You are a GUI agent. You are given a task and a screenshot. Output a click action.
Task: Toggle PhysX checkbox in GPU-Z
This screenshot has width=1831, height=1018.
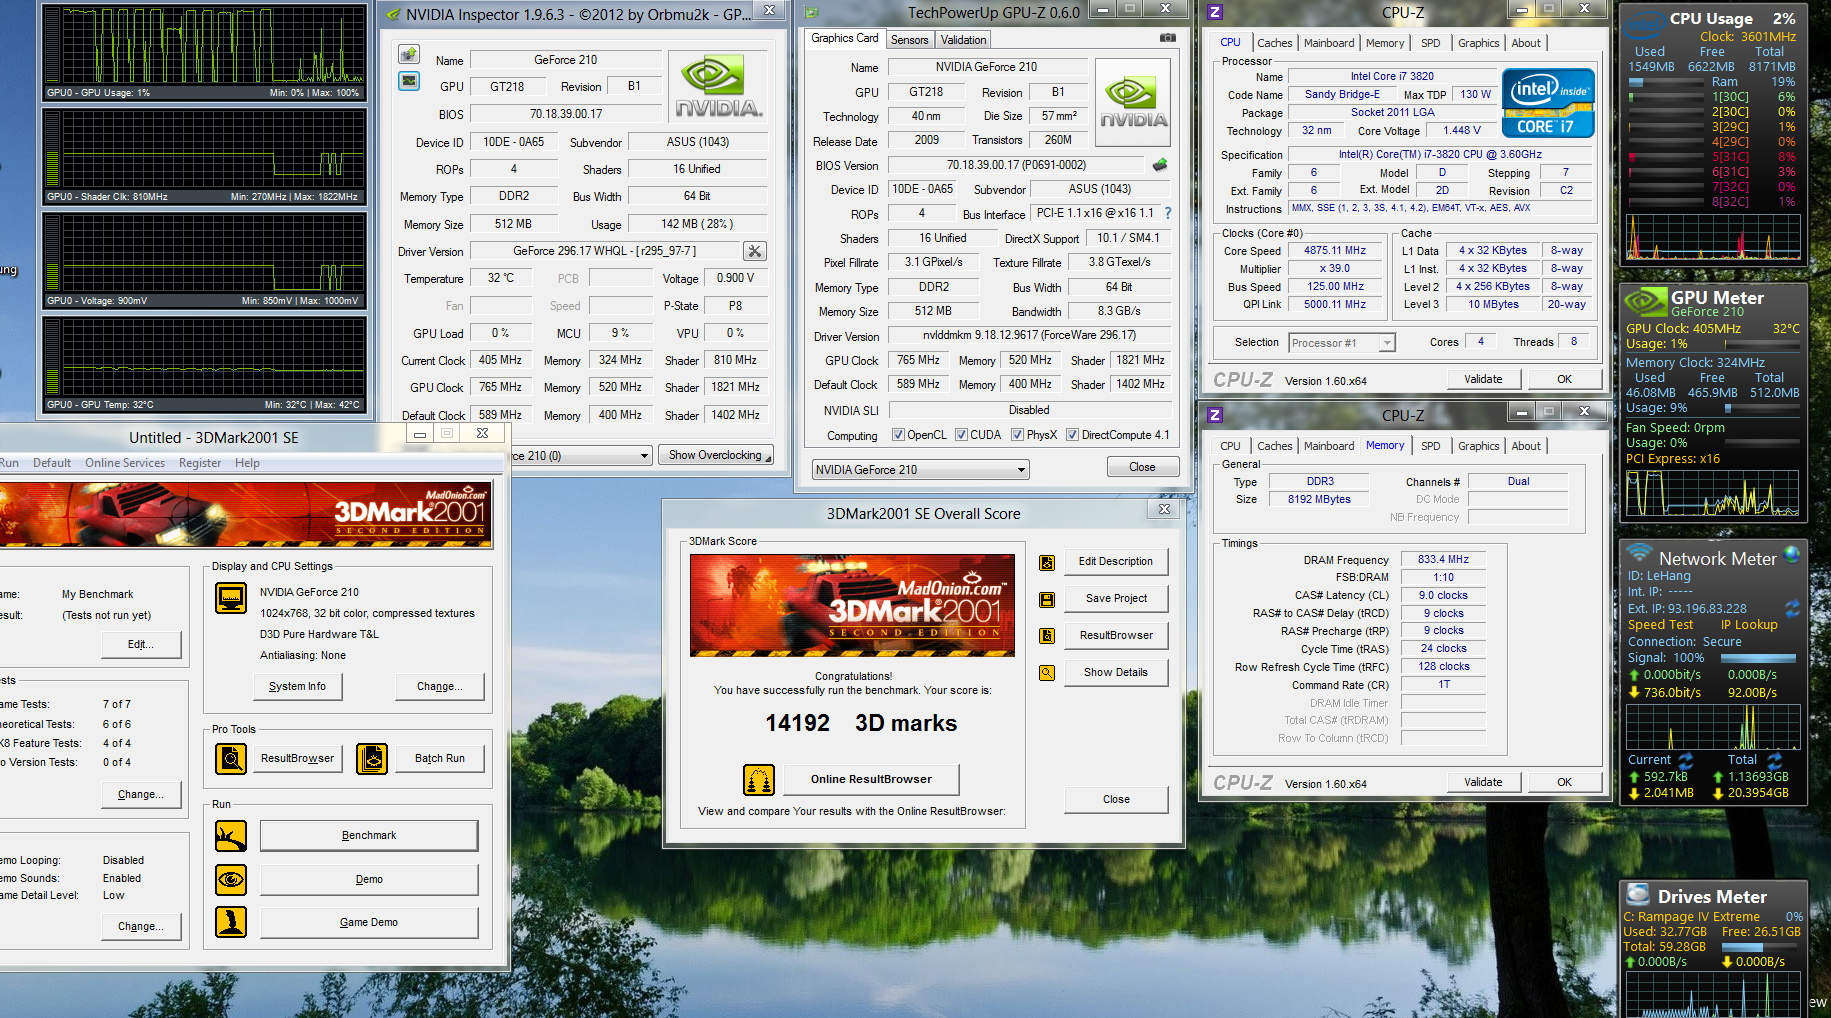pyautogui.click(x=1017, y=435)
